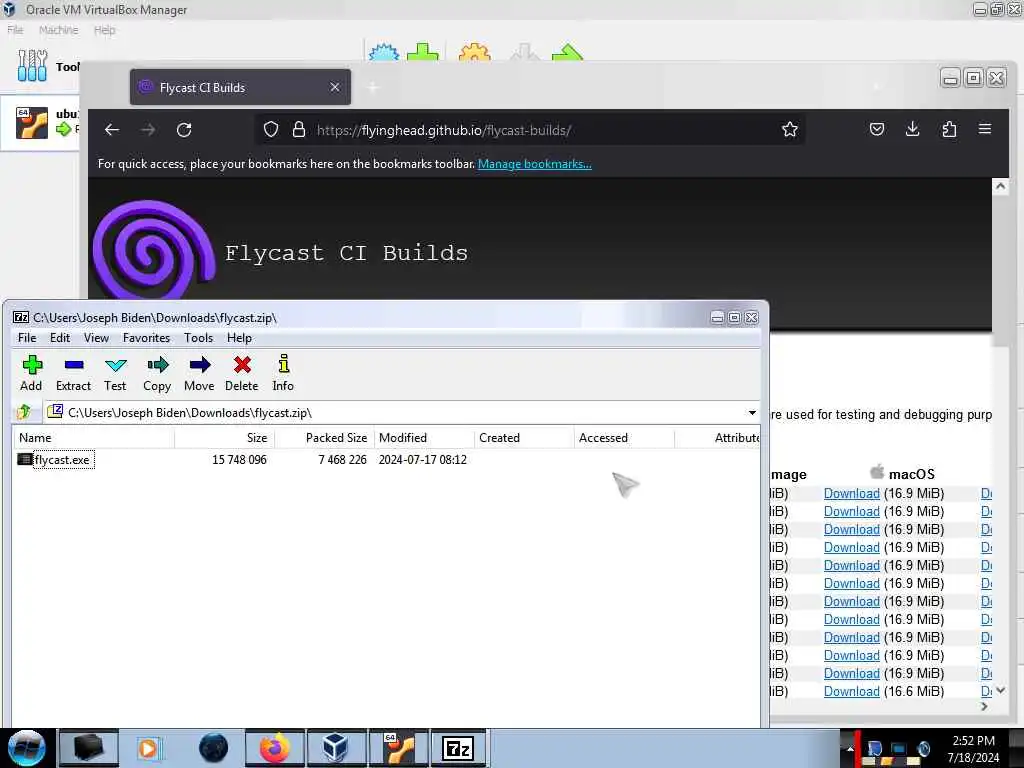Select the ubuntu VM in VirtualBox list
Viewport: 1024px width, 768px height.
point(40,123)
